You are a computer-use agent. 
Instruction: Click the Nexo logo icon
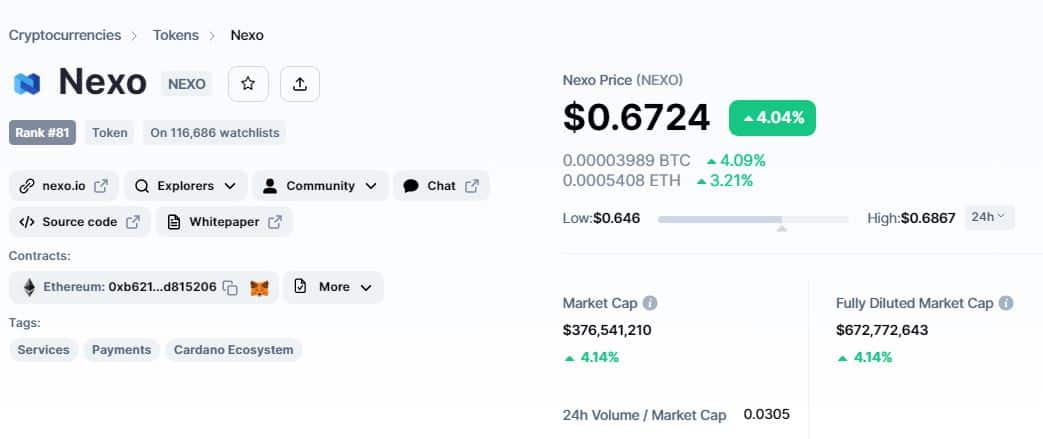click(x=27, y=84)
